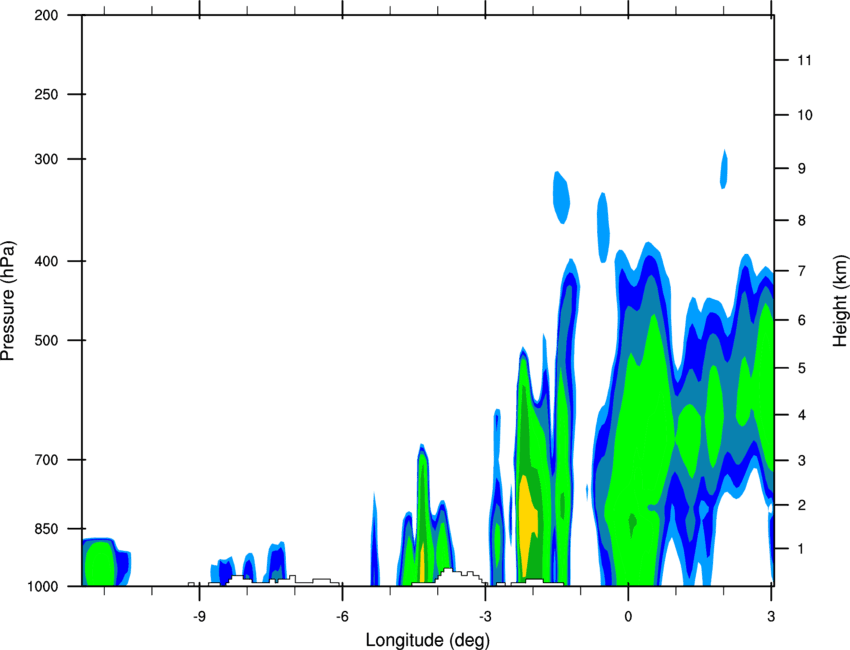Click the -3 longitude tick label

[x=485, y=617]
